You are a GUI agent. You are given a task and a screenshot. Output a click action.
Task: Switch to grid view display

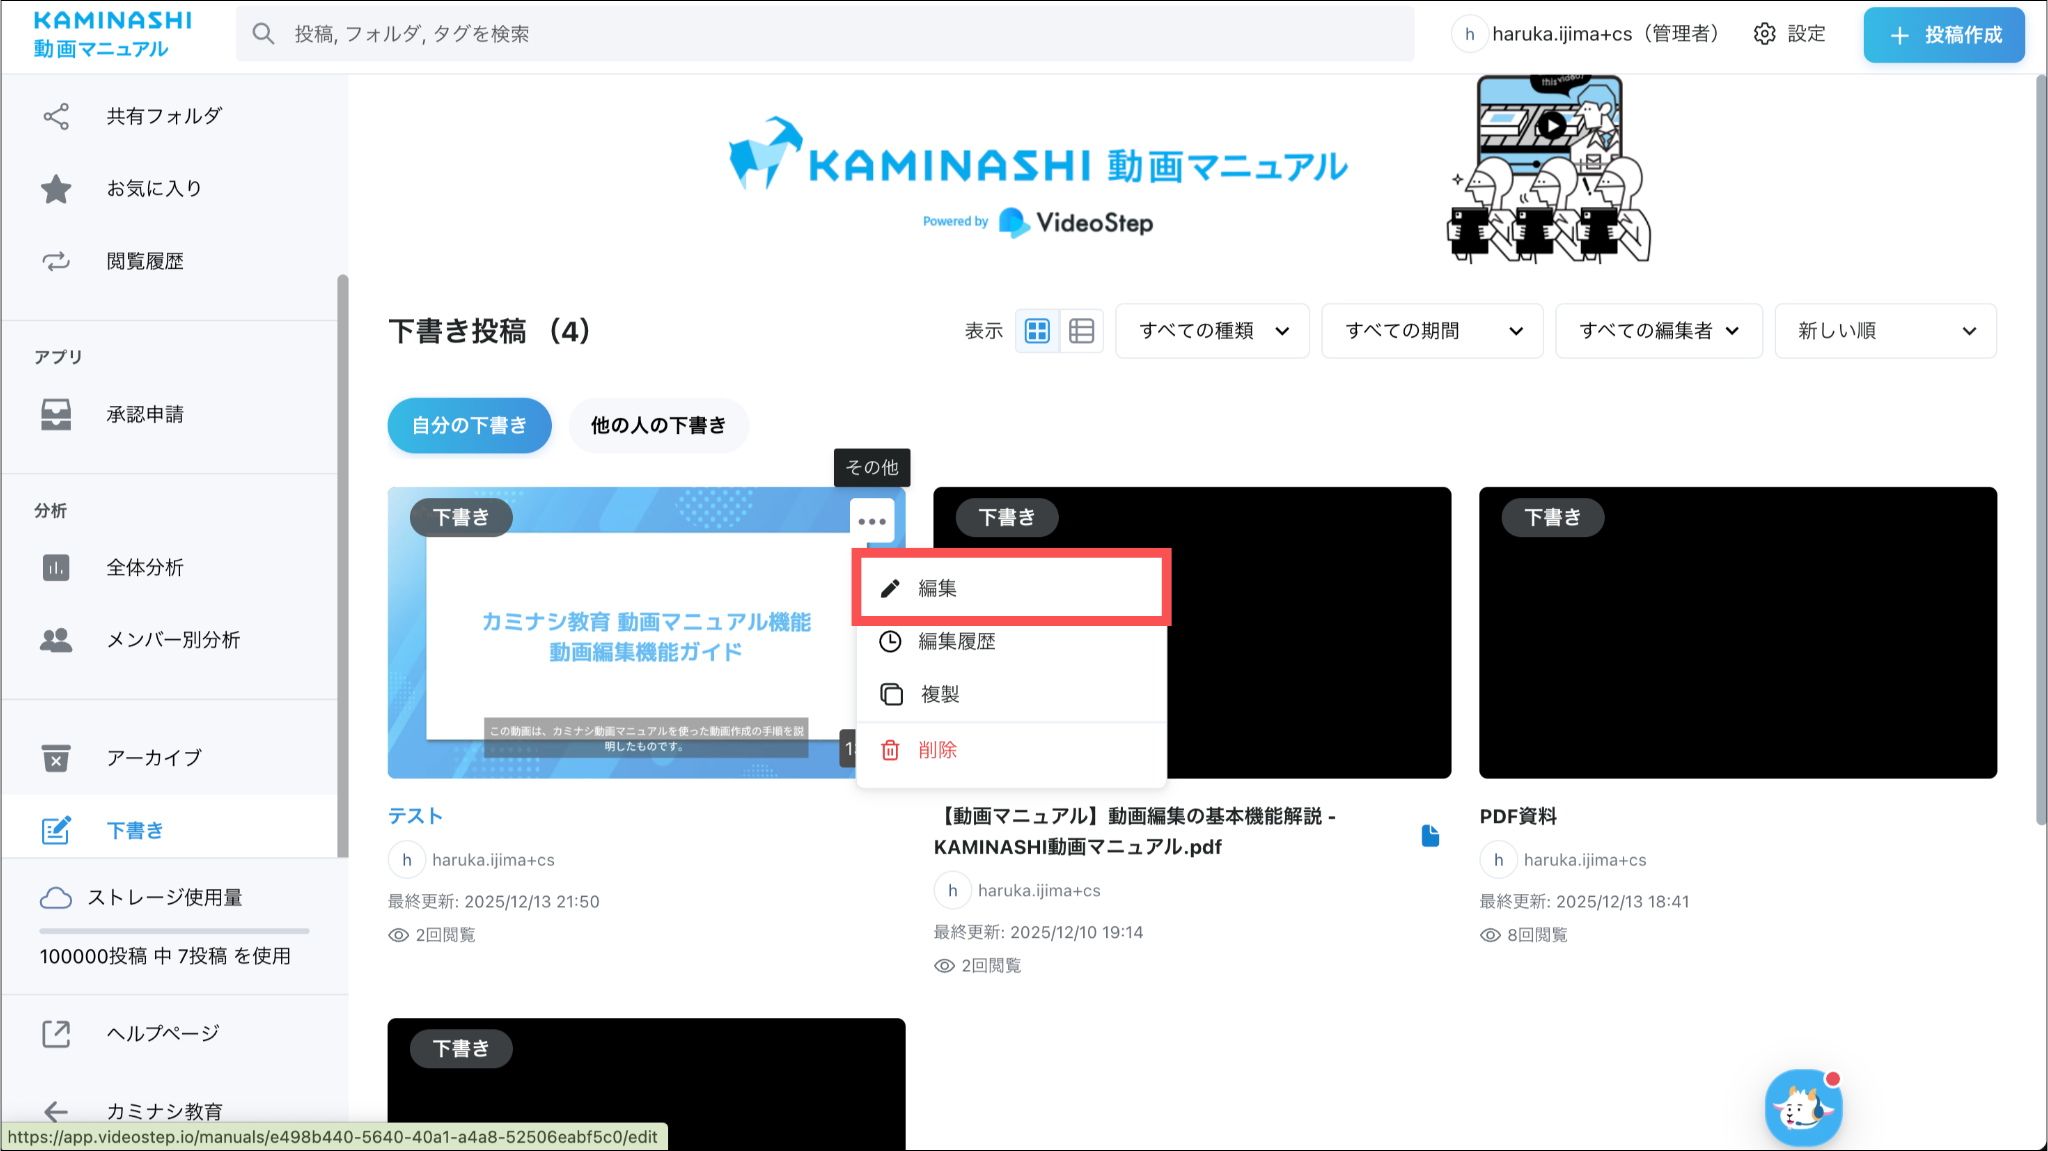click(1037, 331)
